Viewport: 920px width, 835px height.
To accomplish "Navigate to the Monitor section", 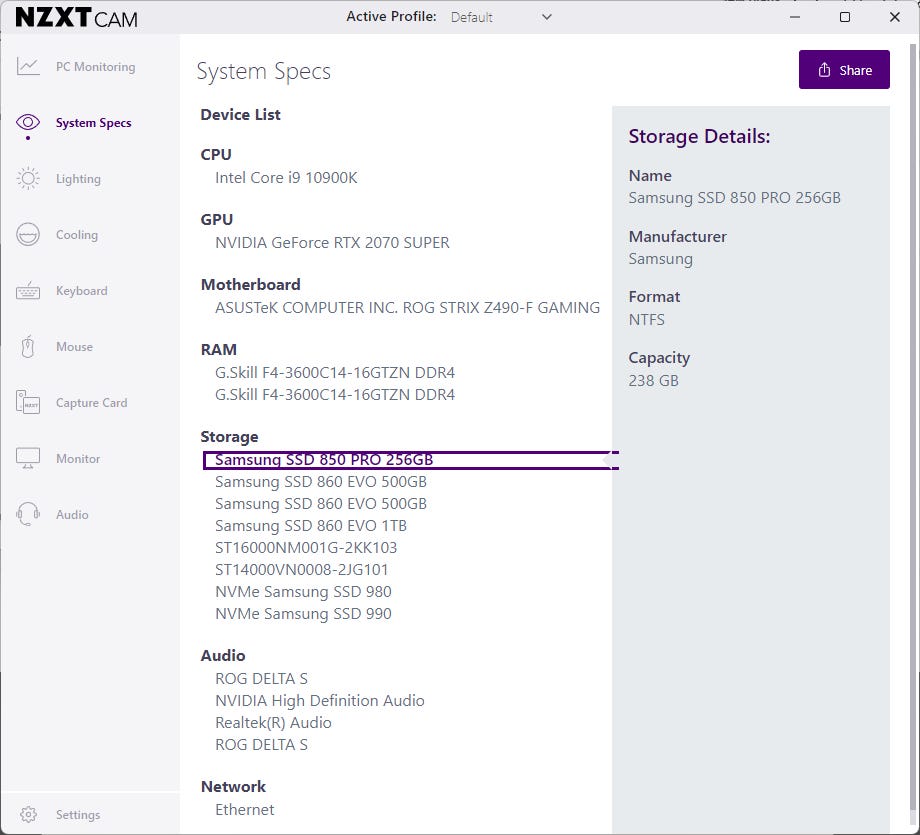I will tap(78, 459).
